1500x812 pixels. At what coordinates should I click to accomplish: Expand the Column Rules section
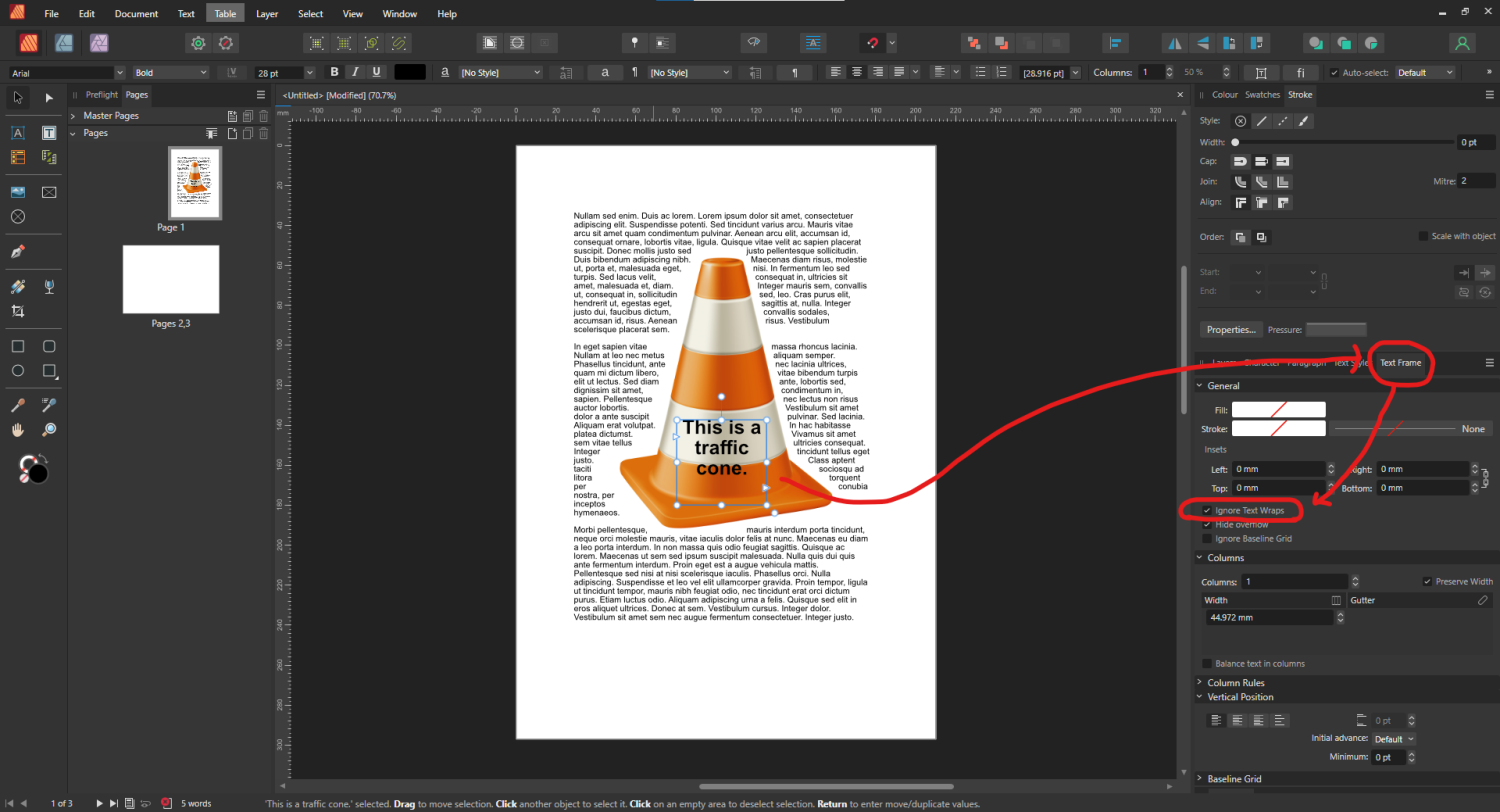[1237, 682]
